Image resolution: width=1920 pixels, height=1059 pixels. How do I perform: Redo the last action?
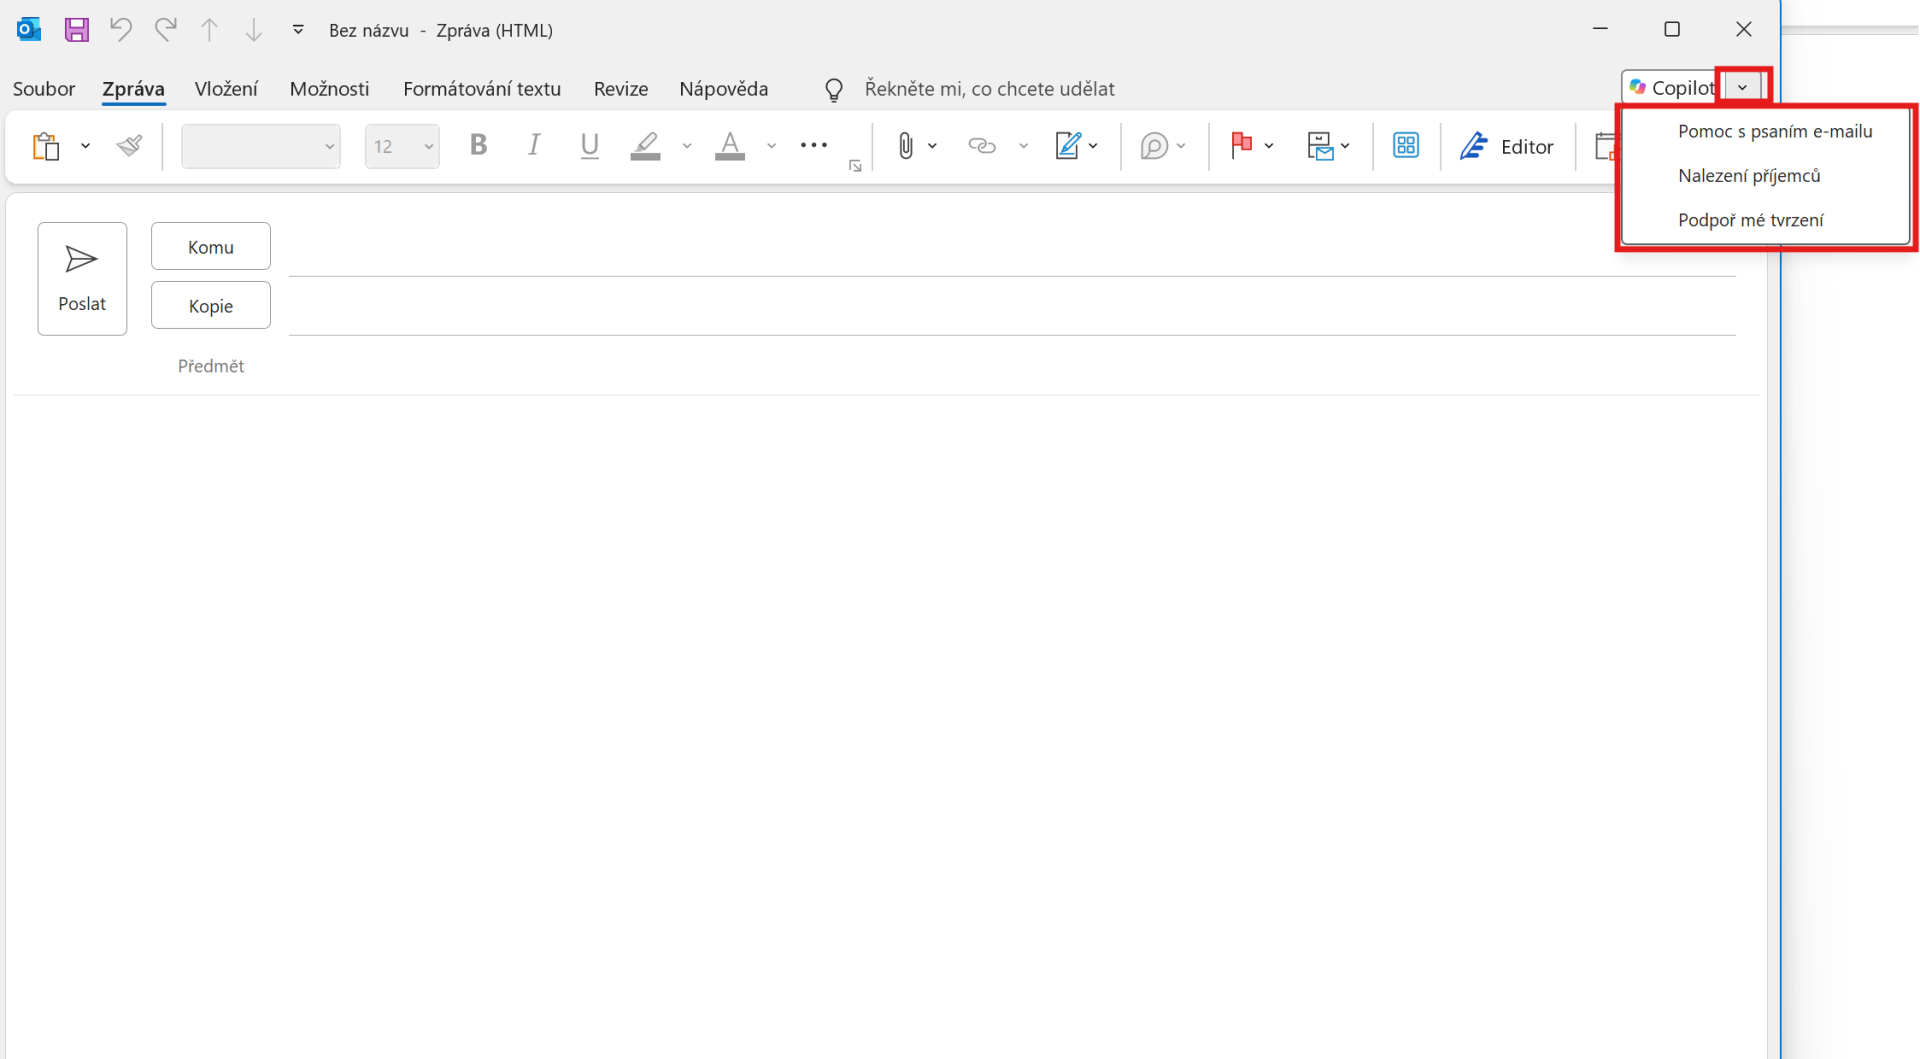pos(165,29)
